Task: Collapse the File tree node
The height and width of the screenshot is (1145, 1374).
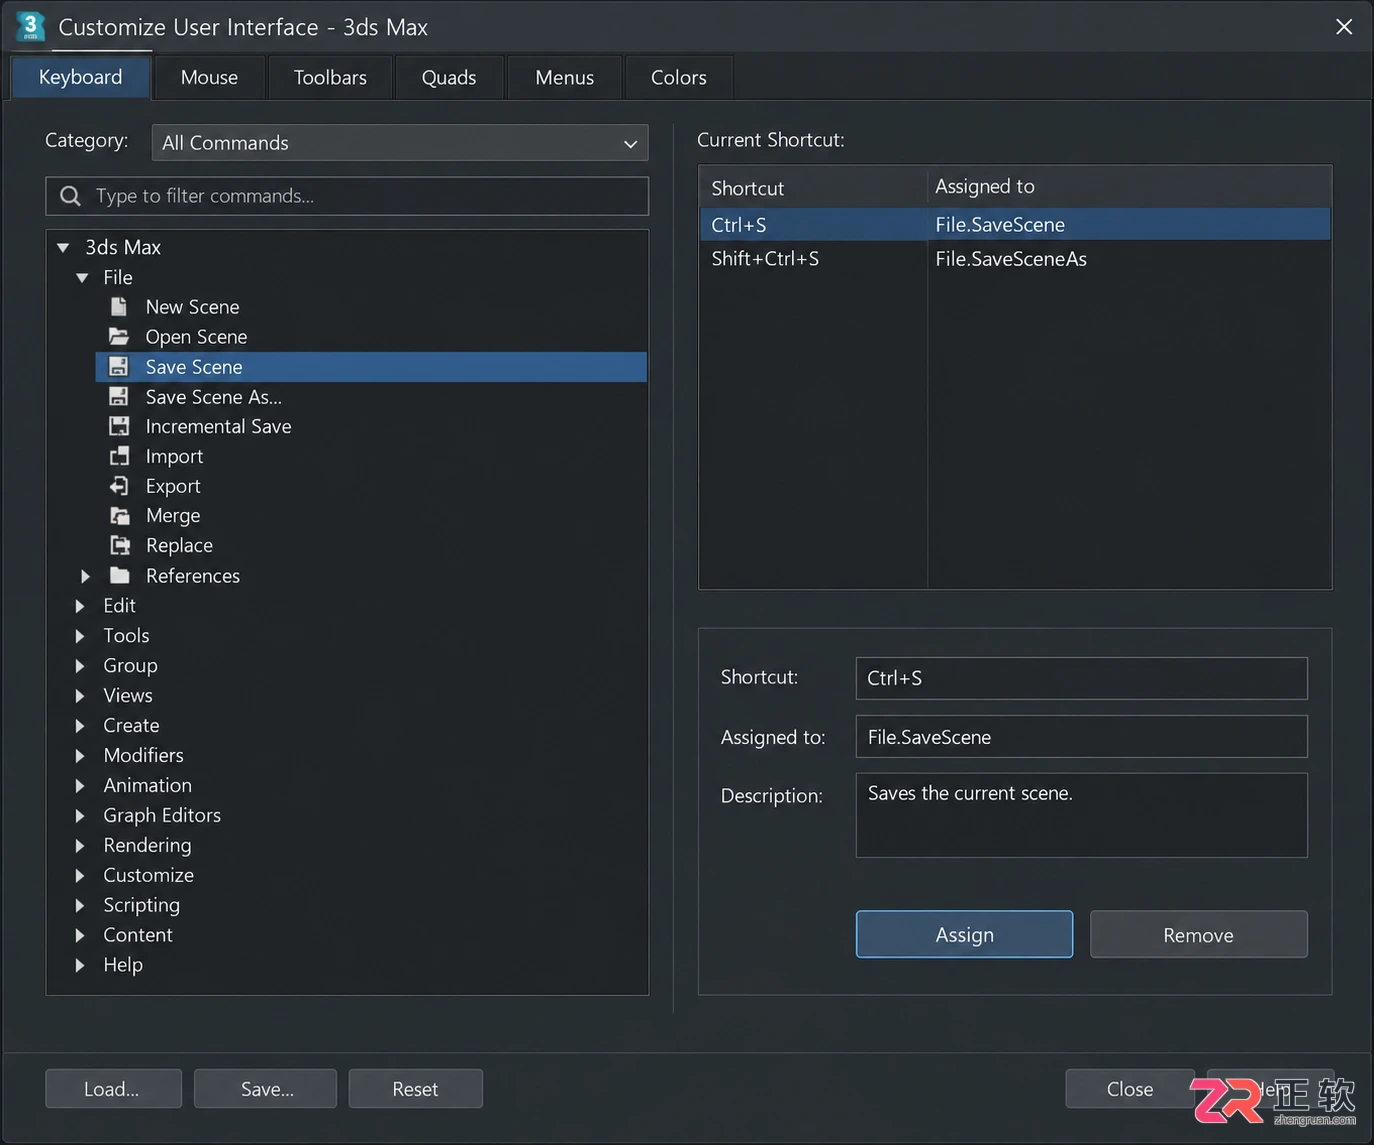Action: [x=82, y=277]
